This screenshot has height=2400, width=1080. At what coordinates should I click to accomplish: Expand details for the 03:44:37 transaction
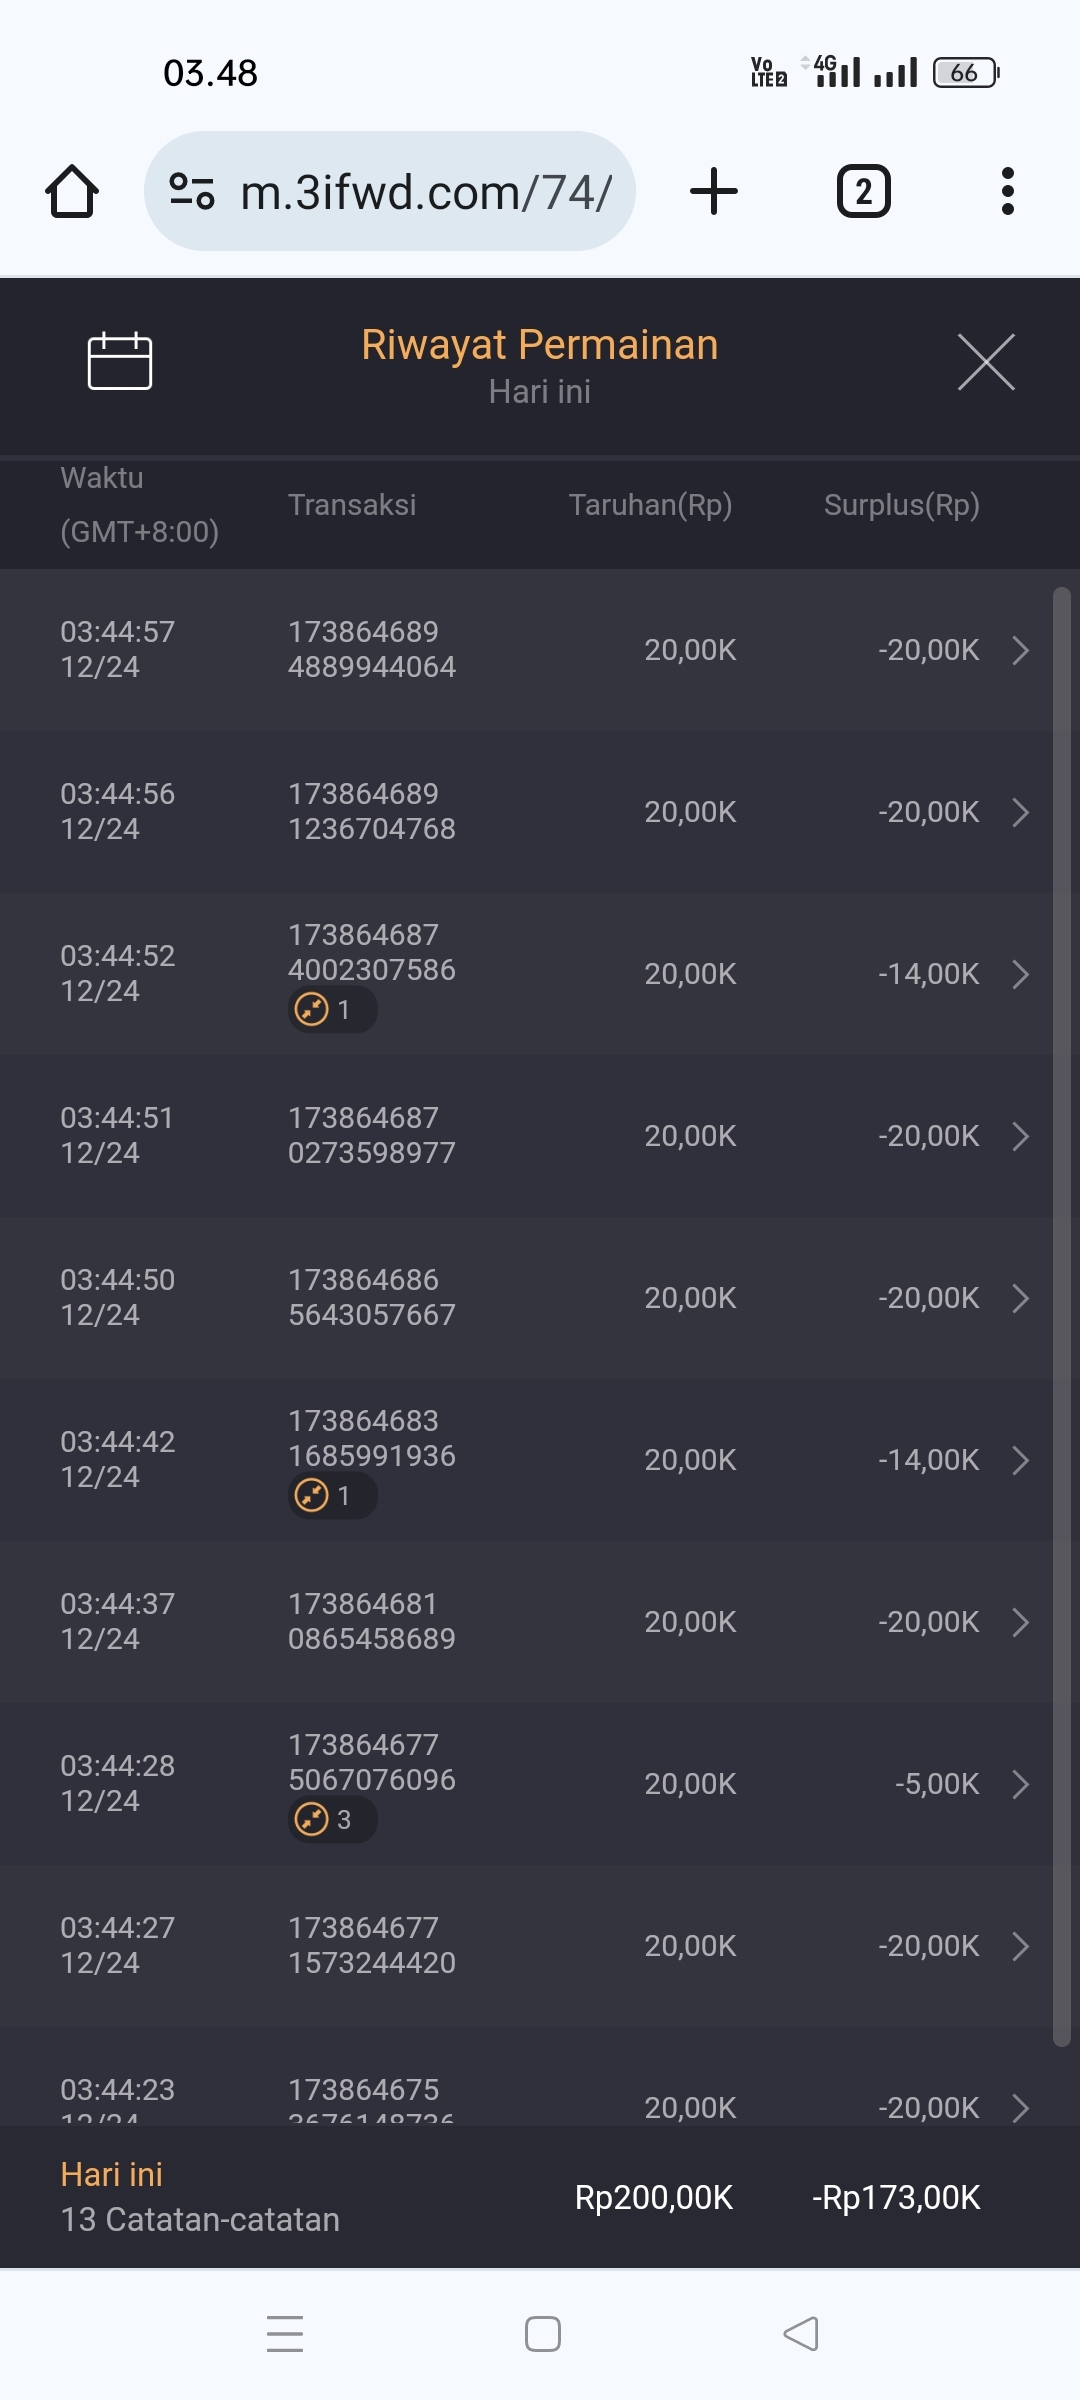click(1020, 1622)
